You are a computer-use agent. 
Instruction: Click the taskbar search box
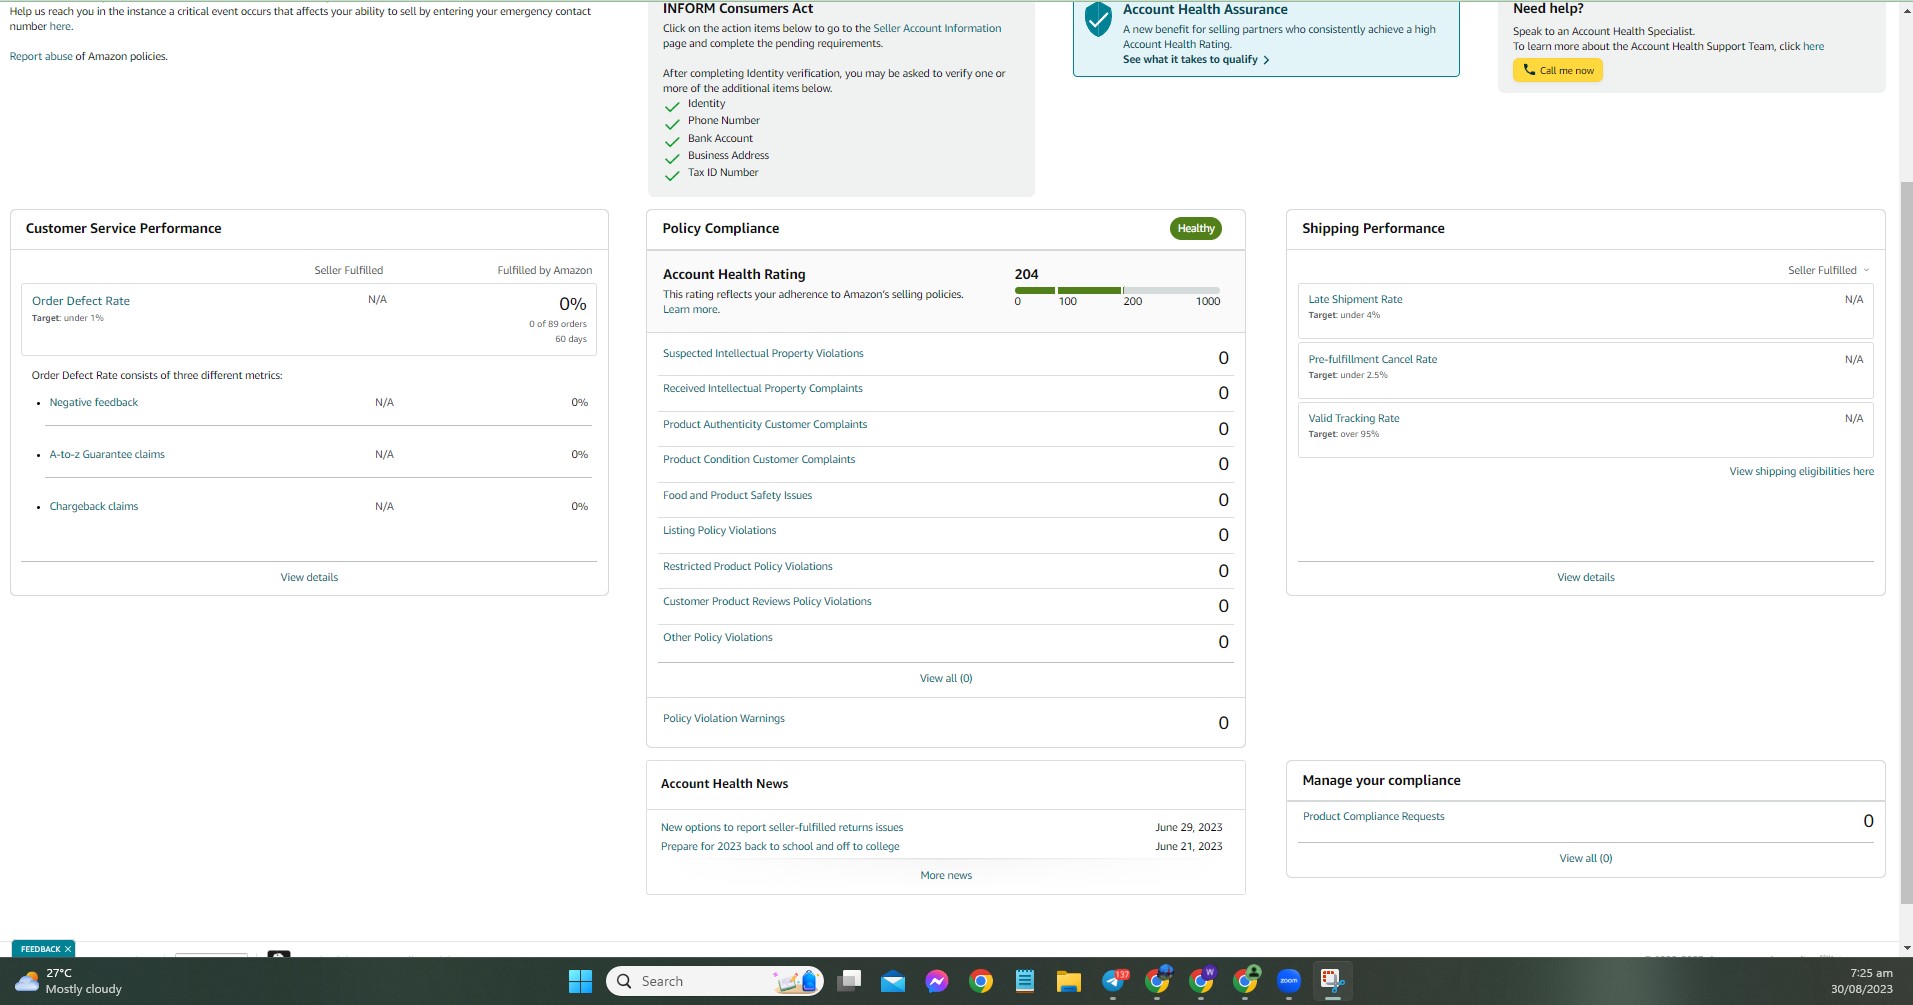pos(714,981)
